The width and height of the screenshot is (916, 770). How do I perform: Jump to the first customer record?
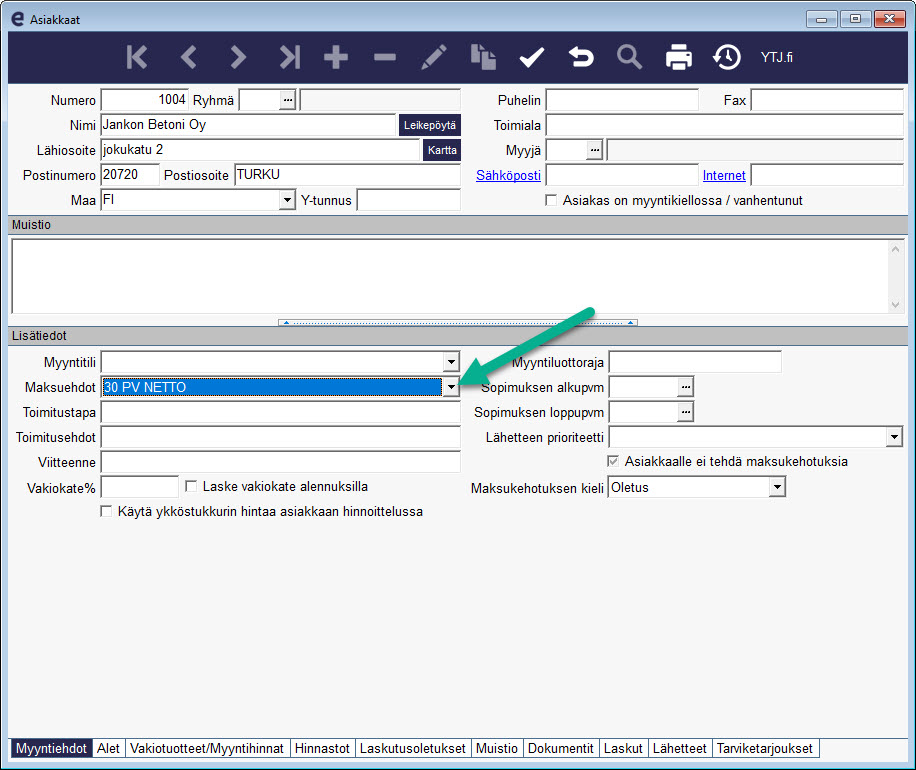coord(137,57)
